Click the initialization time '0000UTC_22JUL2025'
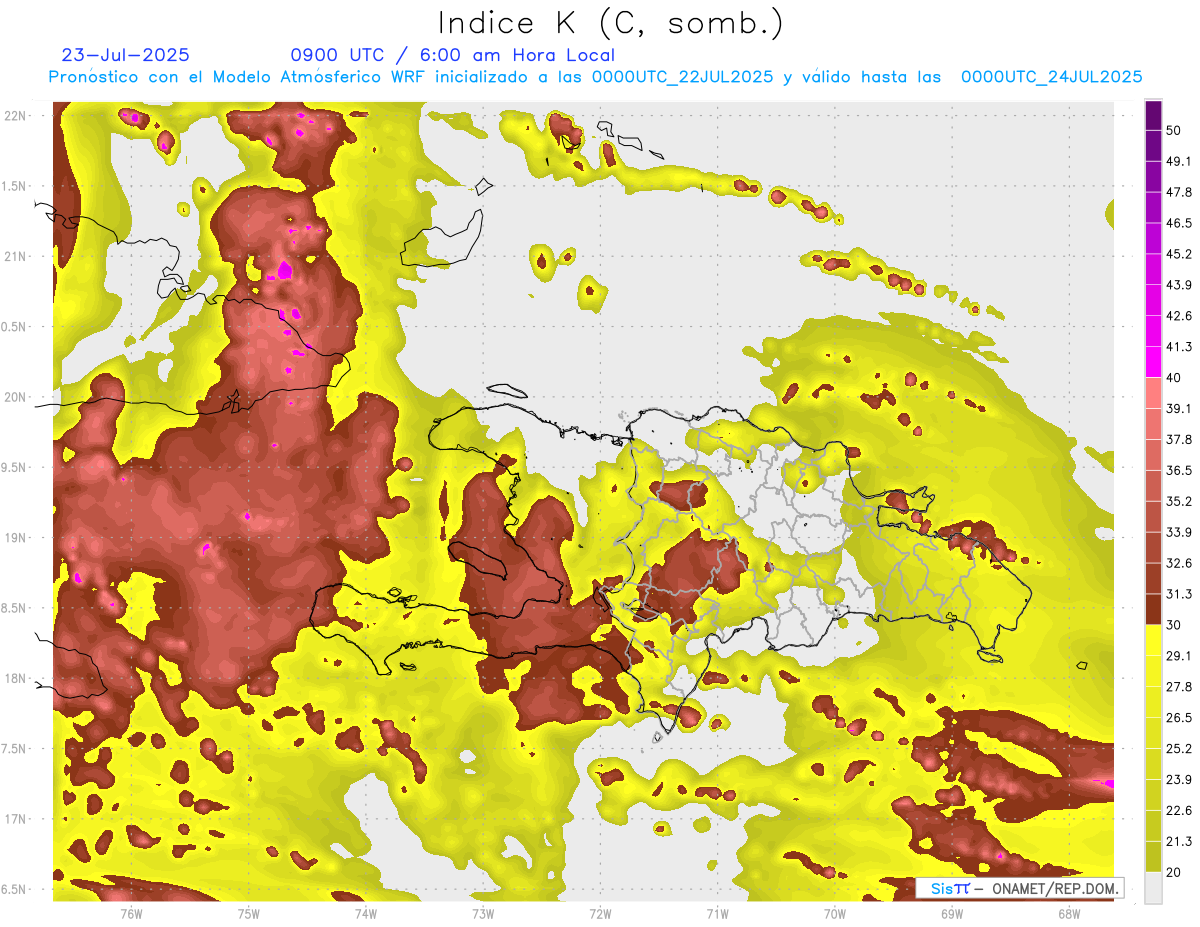Viewport: 1200px width, 927px height. point(682,77)
